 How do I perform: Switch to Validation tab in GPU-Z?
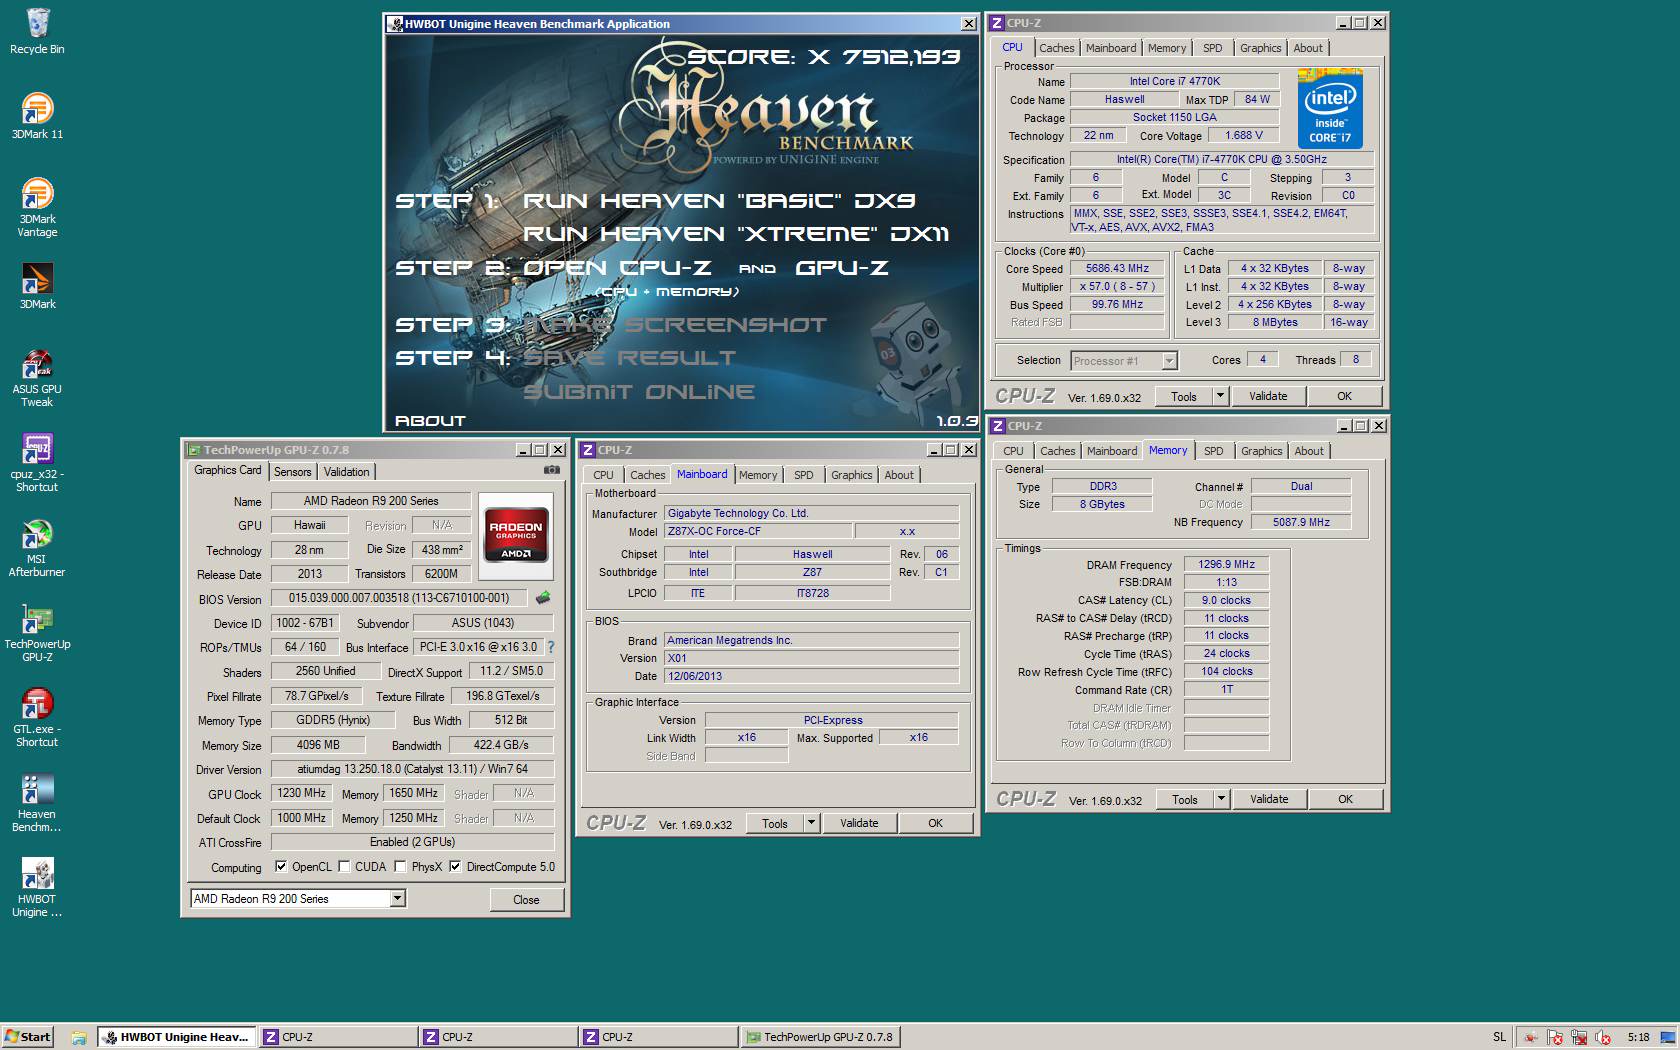click(x=347, y=472)
